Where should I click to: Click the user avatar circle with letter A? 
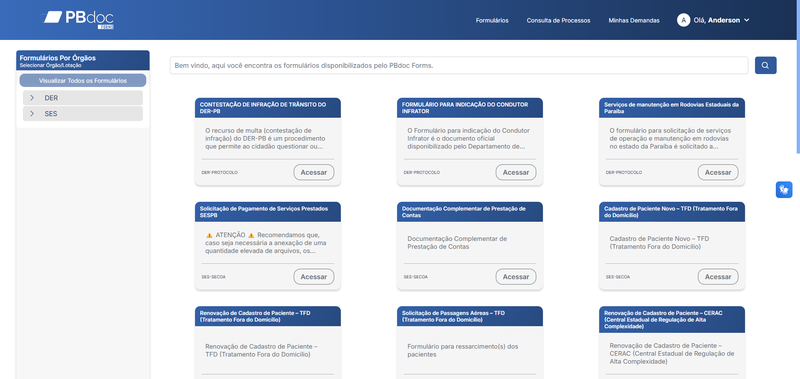[683, 20]
